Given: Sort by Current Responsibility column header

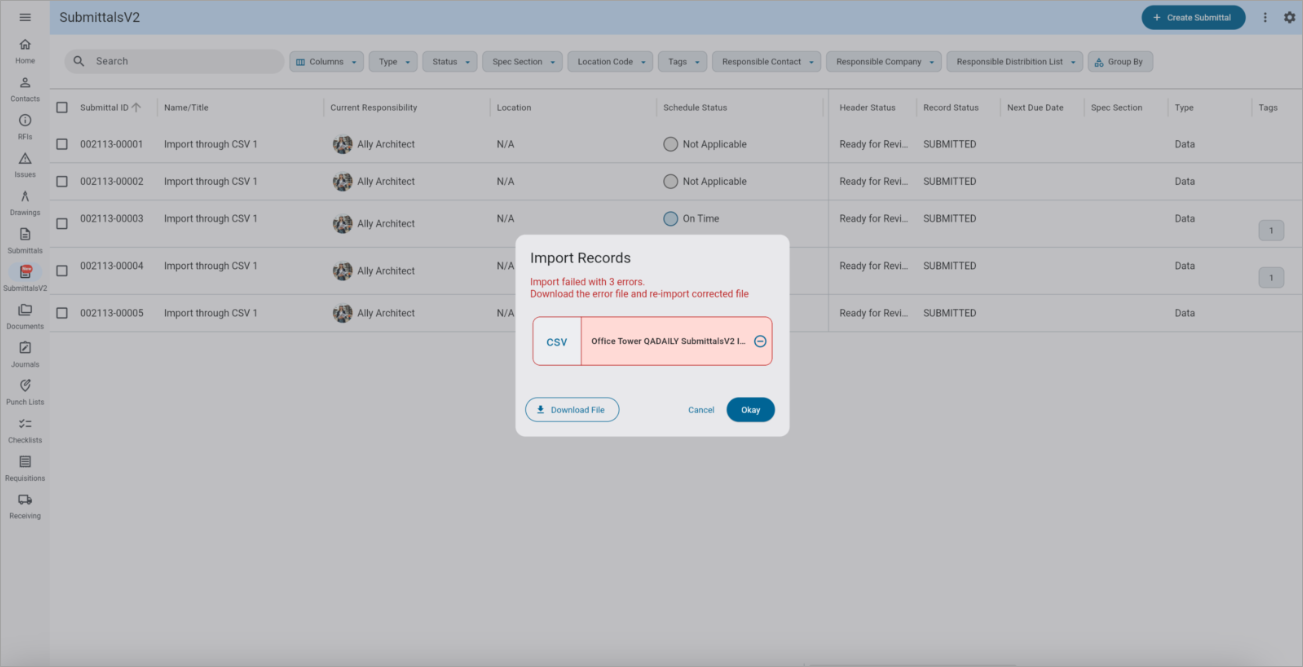Looking at the screenshot, I should 374,107.
